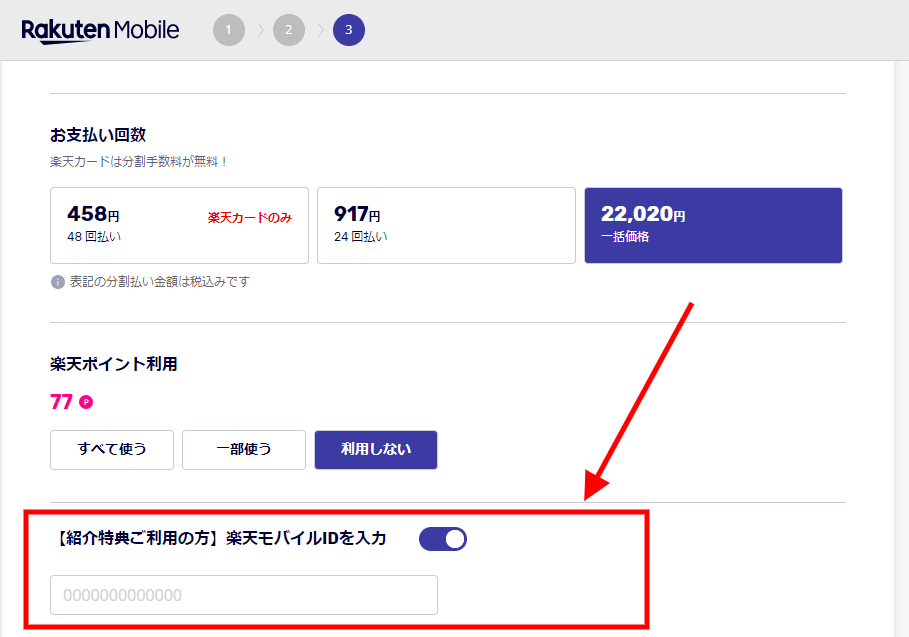The width and height of the screenshot is (909, 637).
Task: Click 楽天カードは分割手数料が無料！ text
Action: (139, 162)
